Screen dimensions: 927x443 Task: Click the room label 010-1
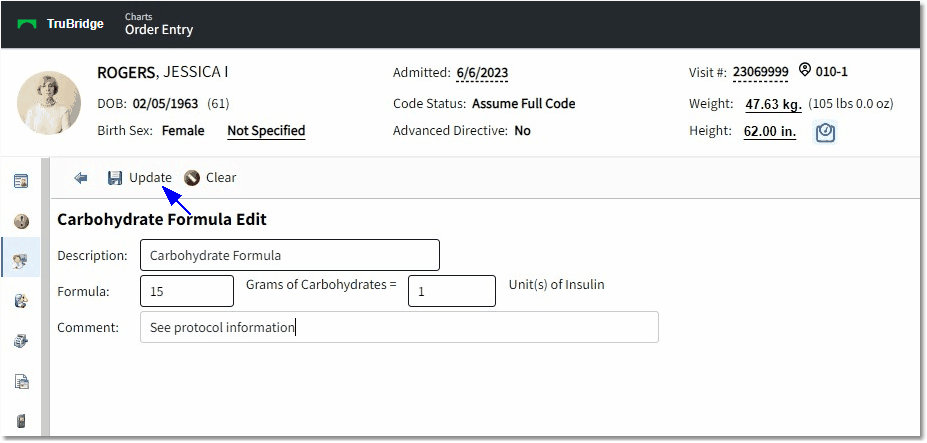[x=831, y=72]
